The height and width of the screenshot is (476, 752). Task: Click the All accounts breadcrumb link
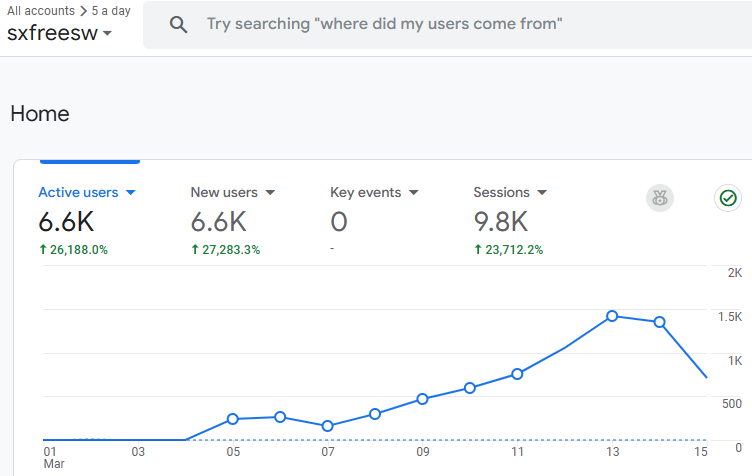click(41, 11)
